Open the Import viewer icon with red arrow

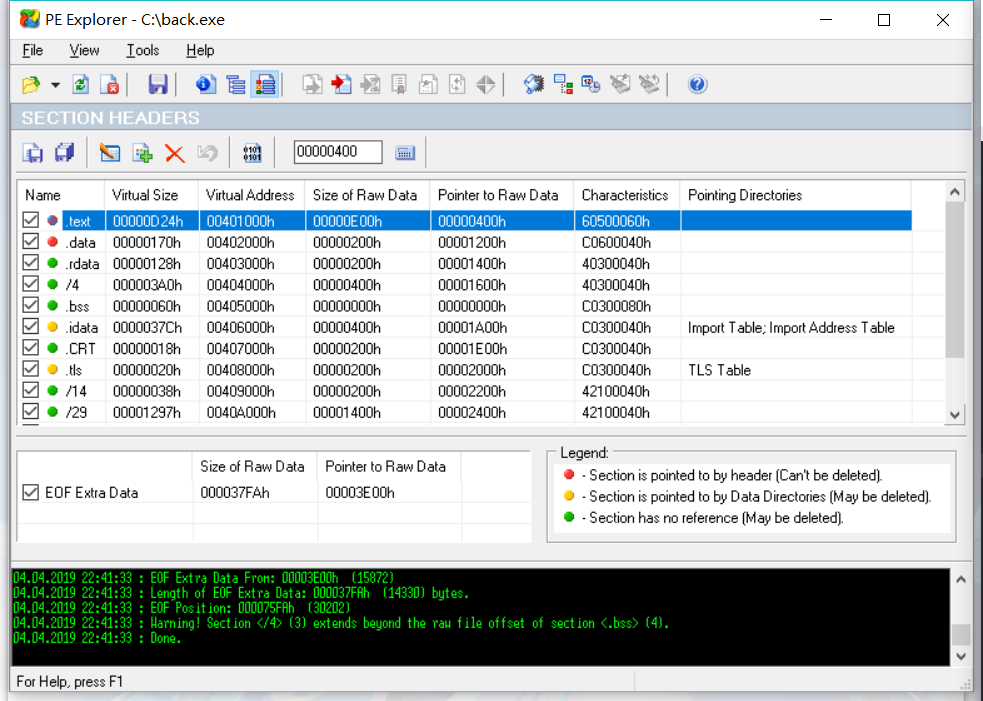tap(341, 85)
